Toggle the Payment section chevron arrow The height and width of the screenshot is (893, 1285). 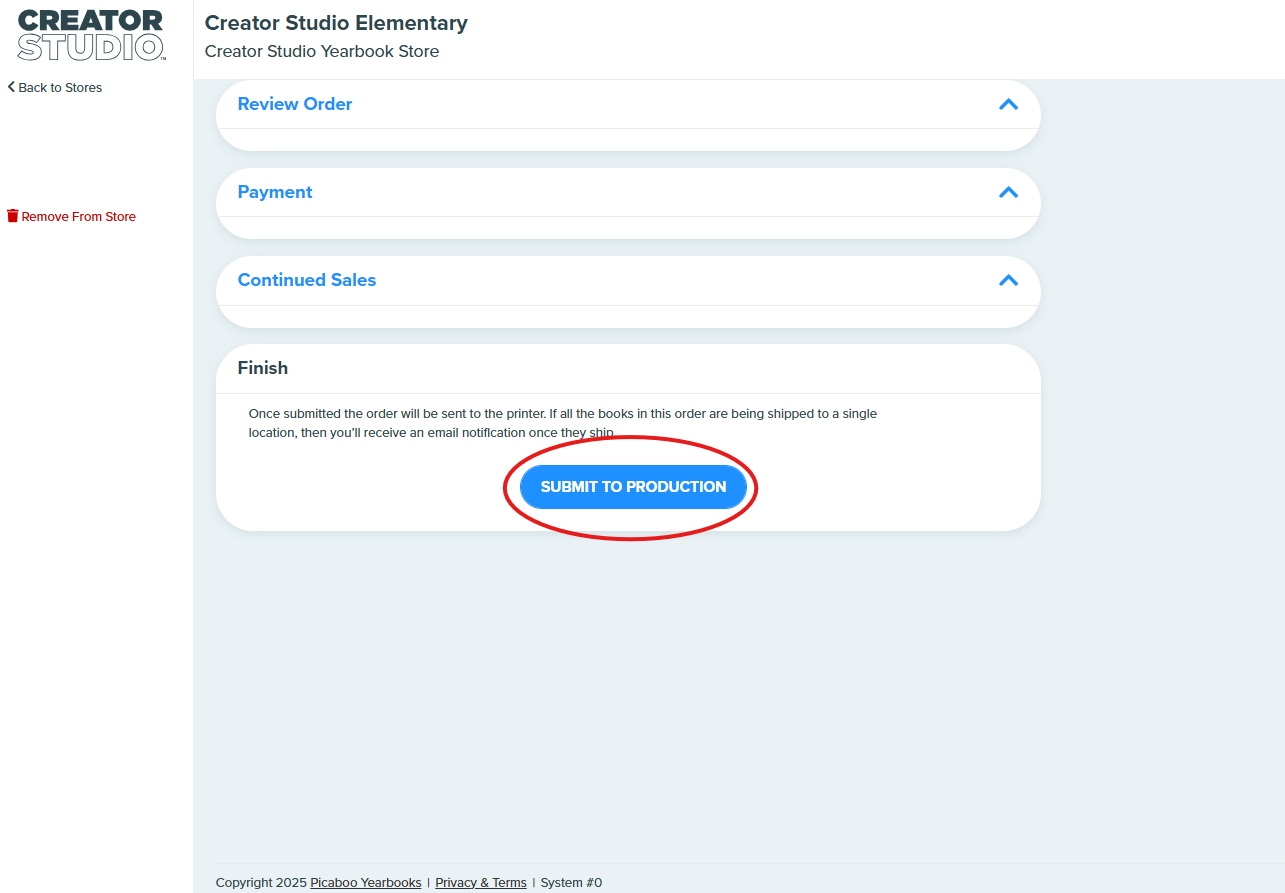coord(1008,192)
